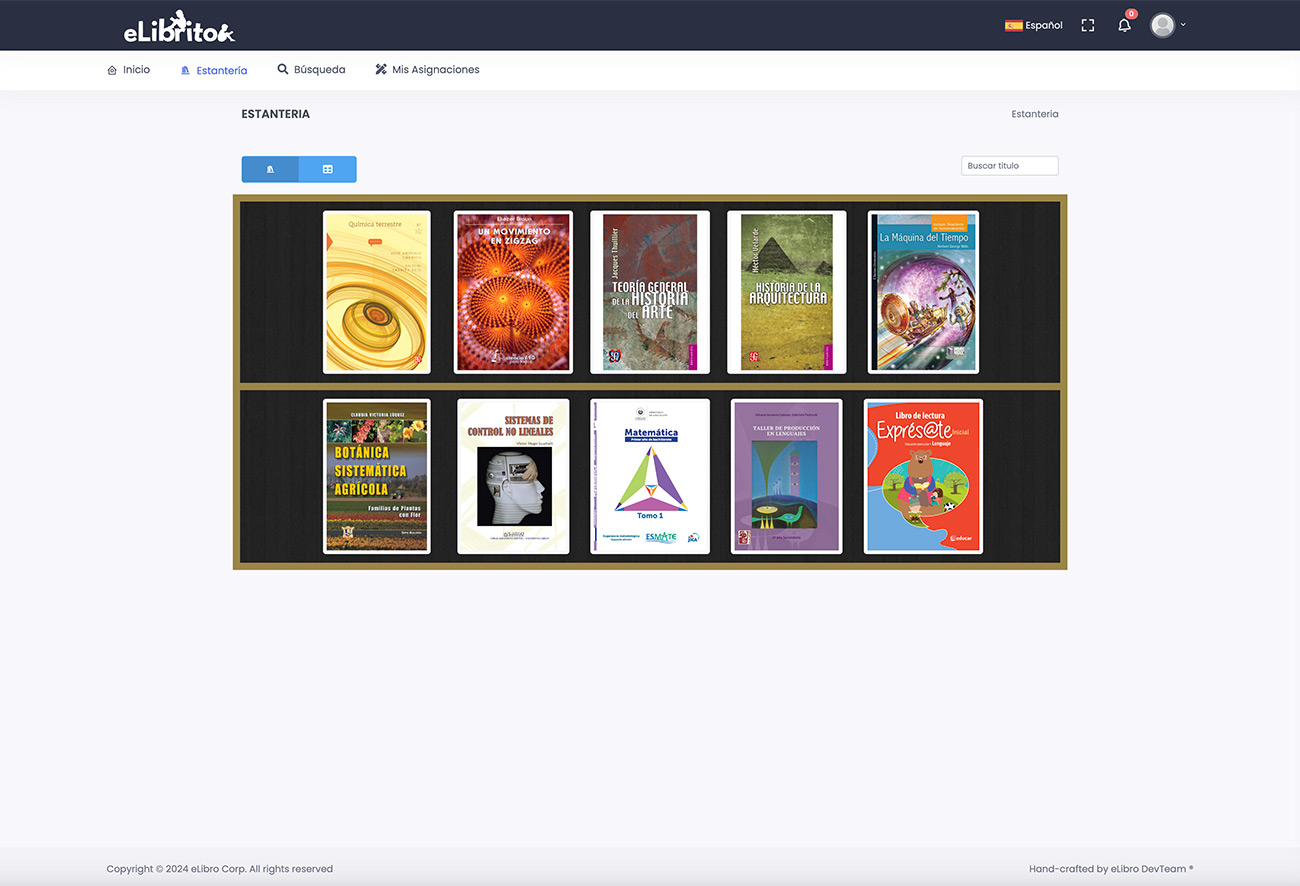Viewport: 1300px width, 886px height.
Task: Open Matemática Tomo 1 book
Action: (x=650, y=476)
